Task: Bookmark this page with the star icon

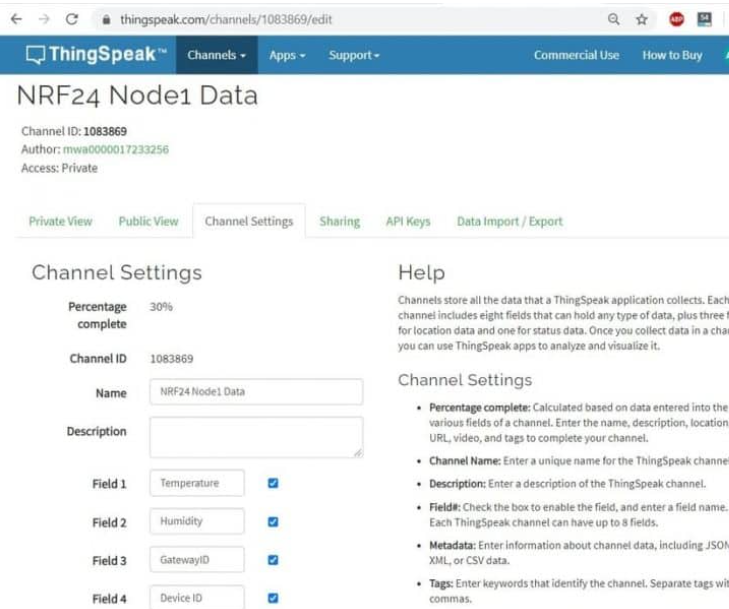Action: [x=642, y=20]
